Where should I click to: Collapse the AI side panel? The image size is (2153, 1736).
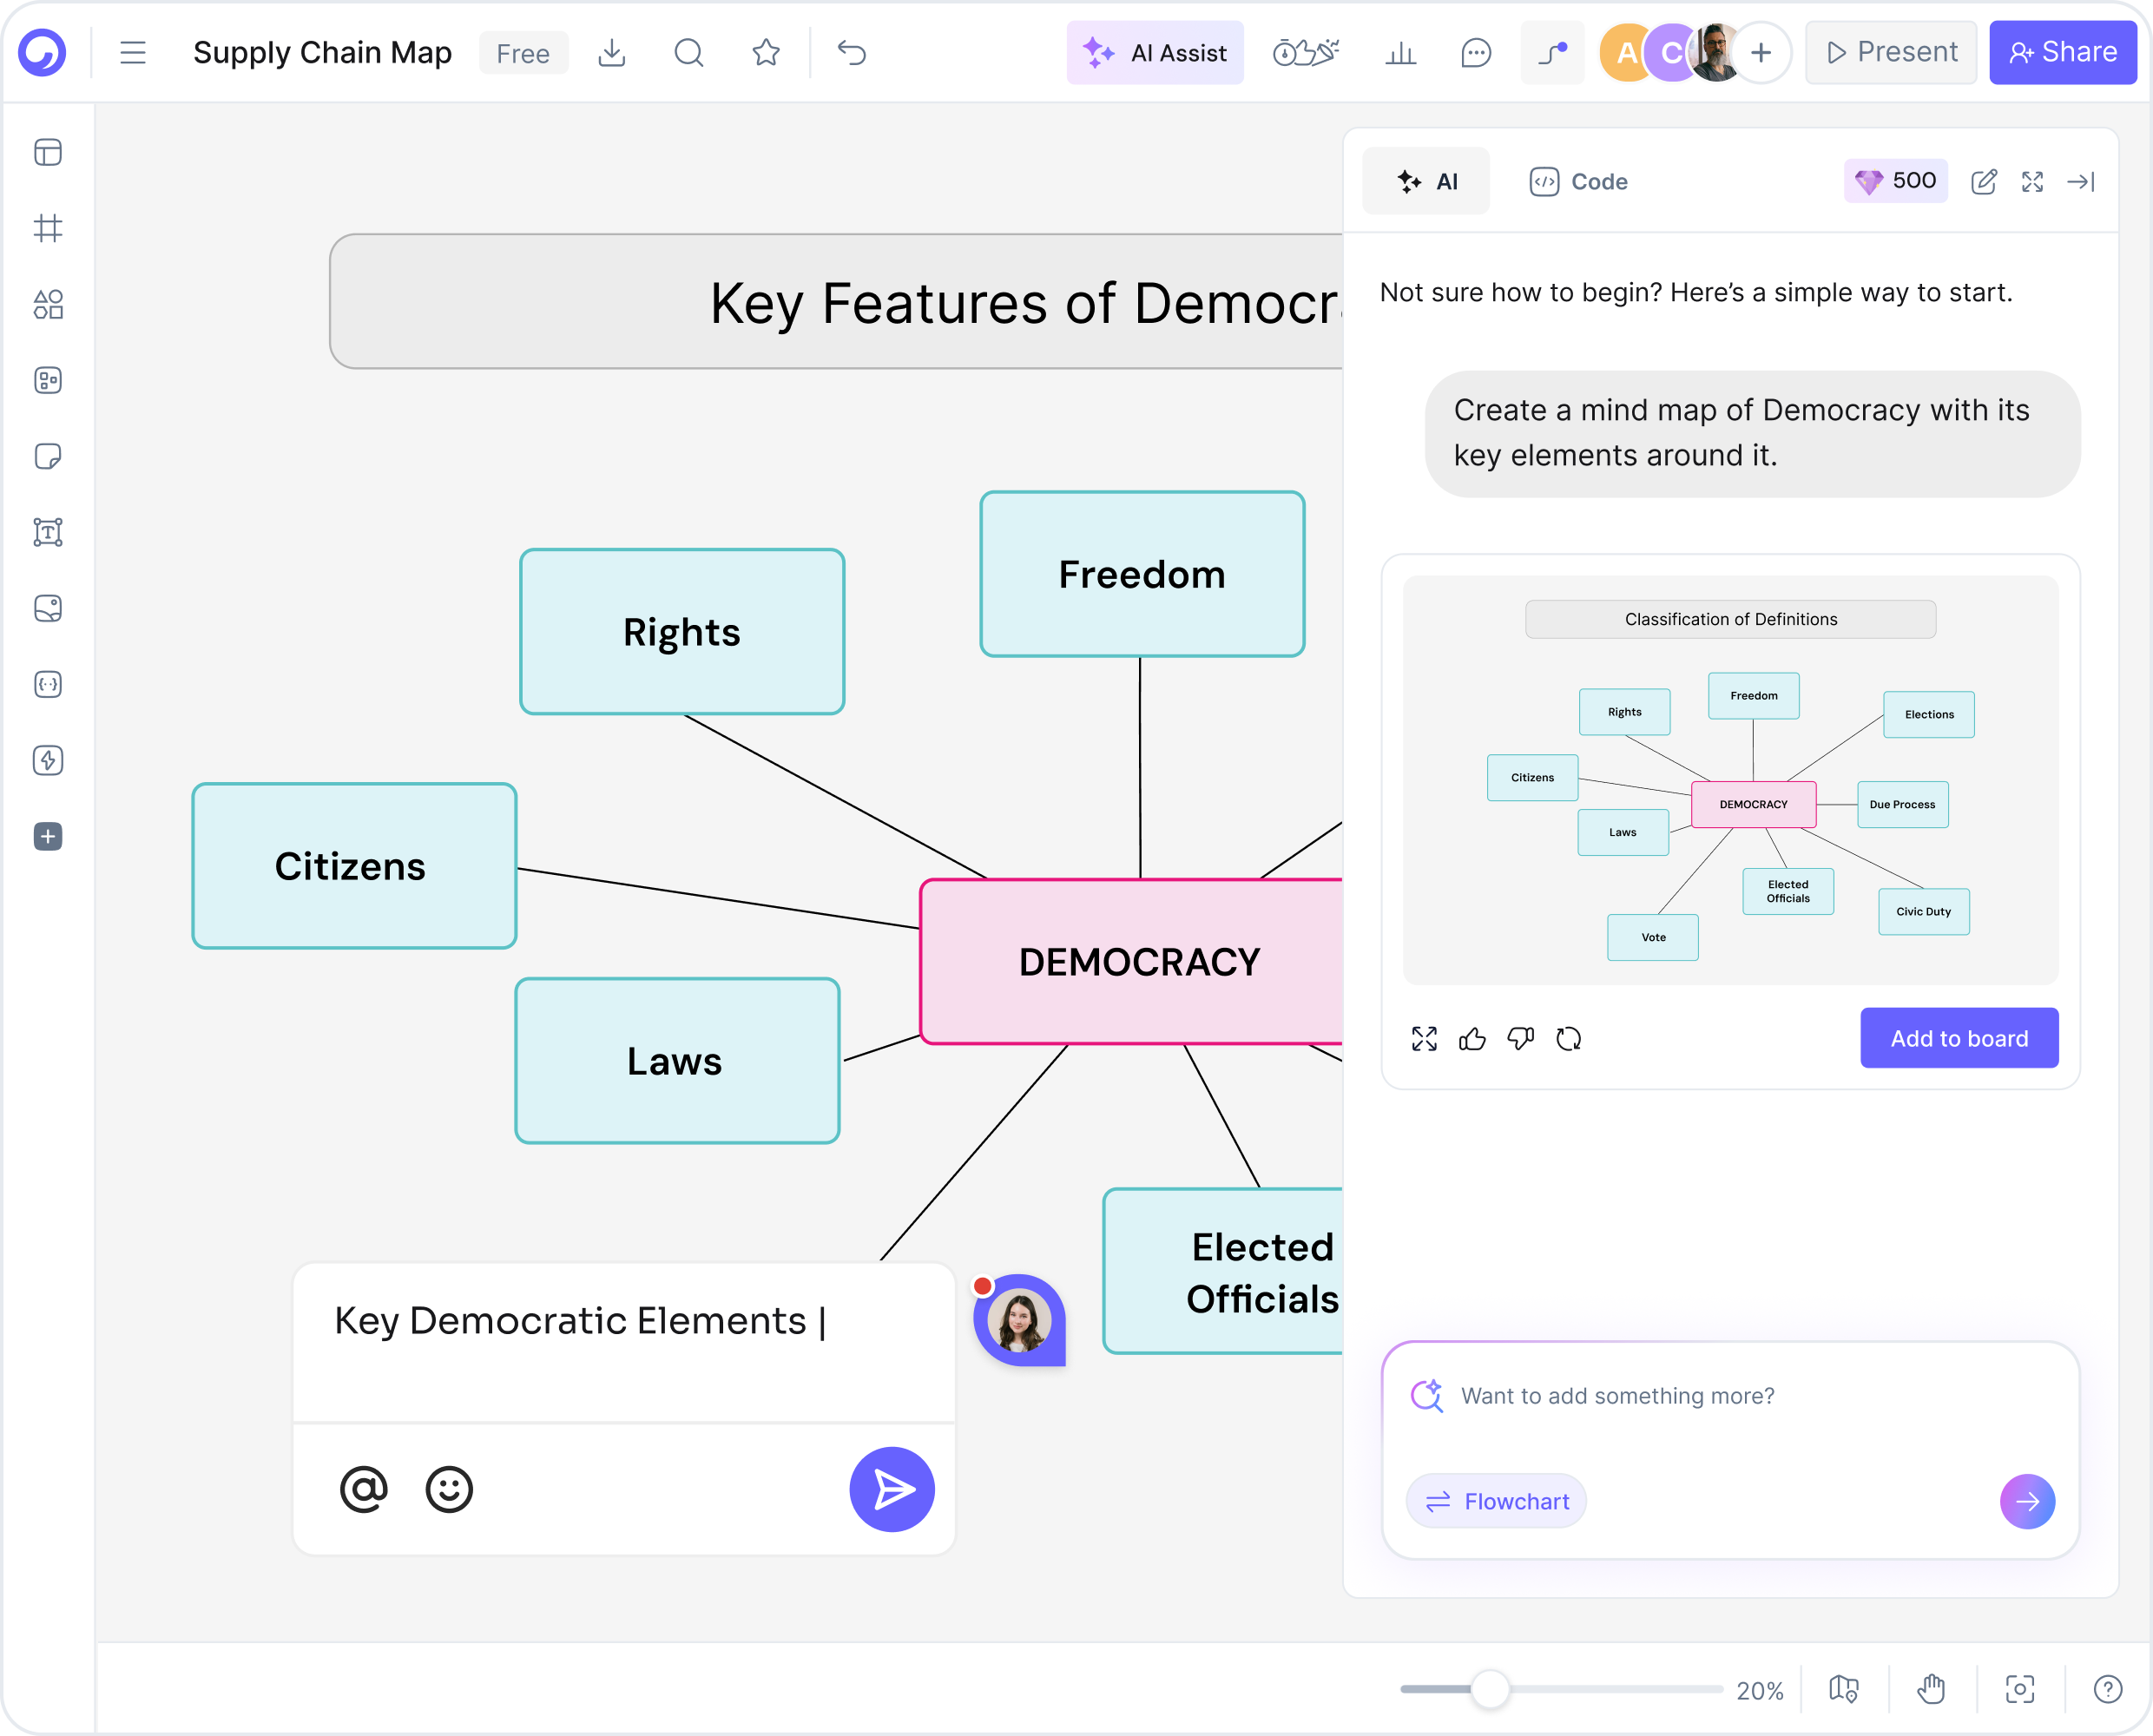(2081, 182)
